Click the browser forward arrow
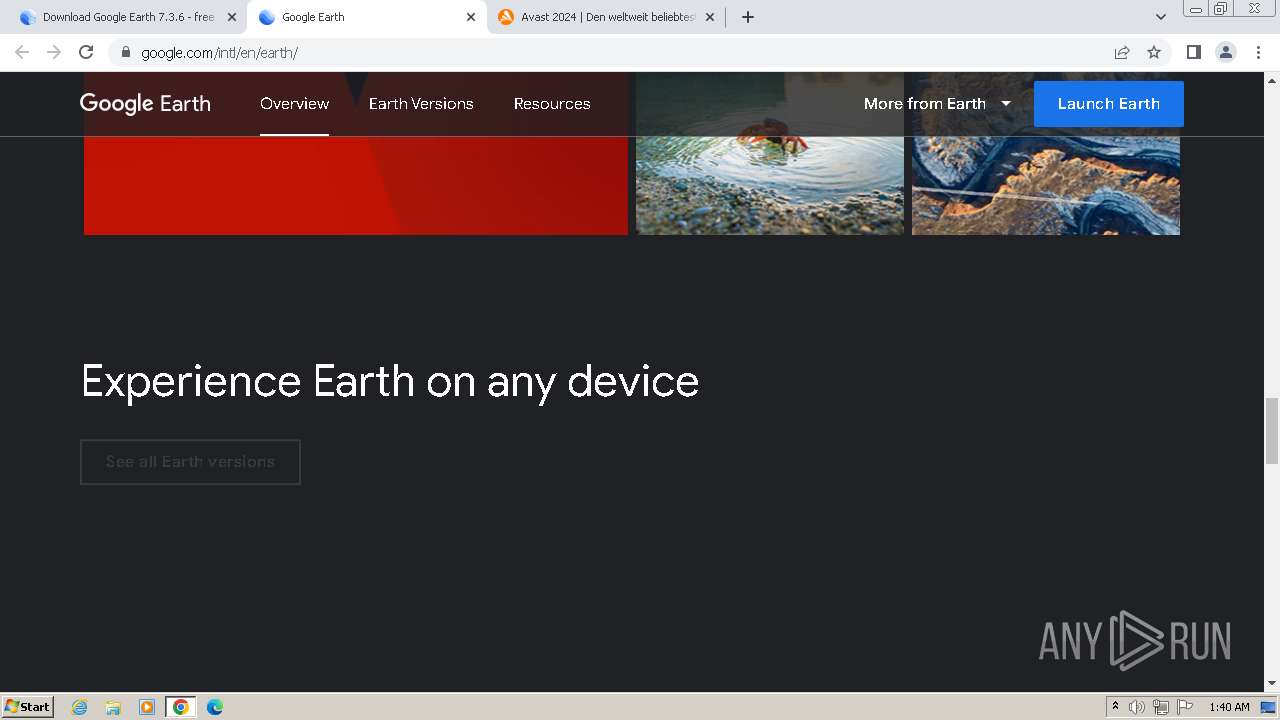 (x=54, y=52)
